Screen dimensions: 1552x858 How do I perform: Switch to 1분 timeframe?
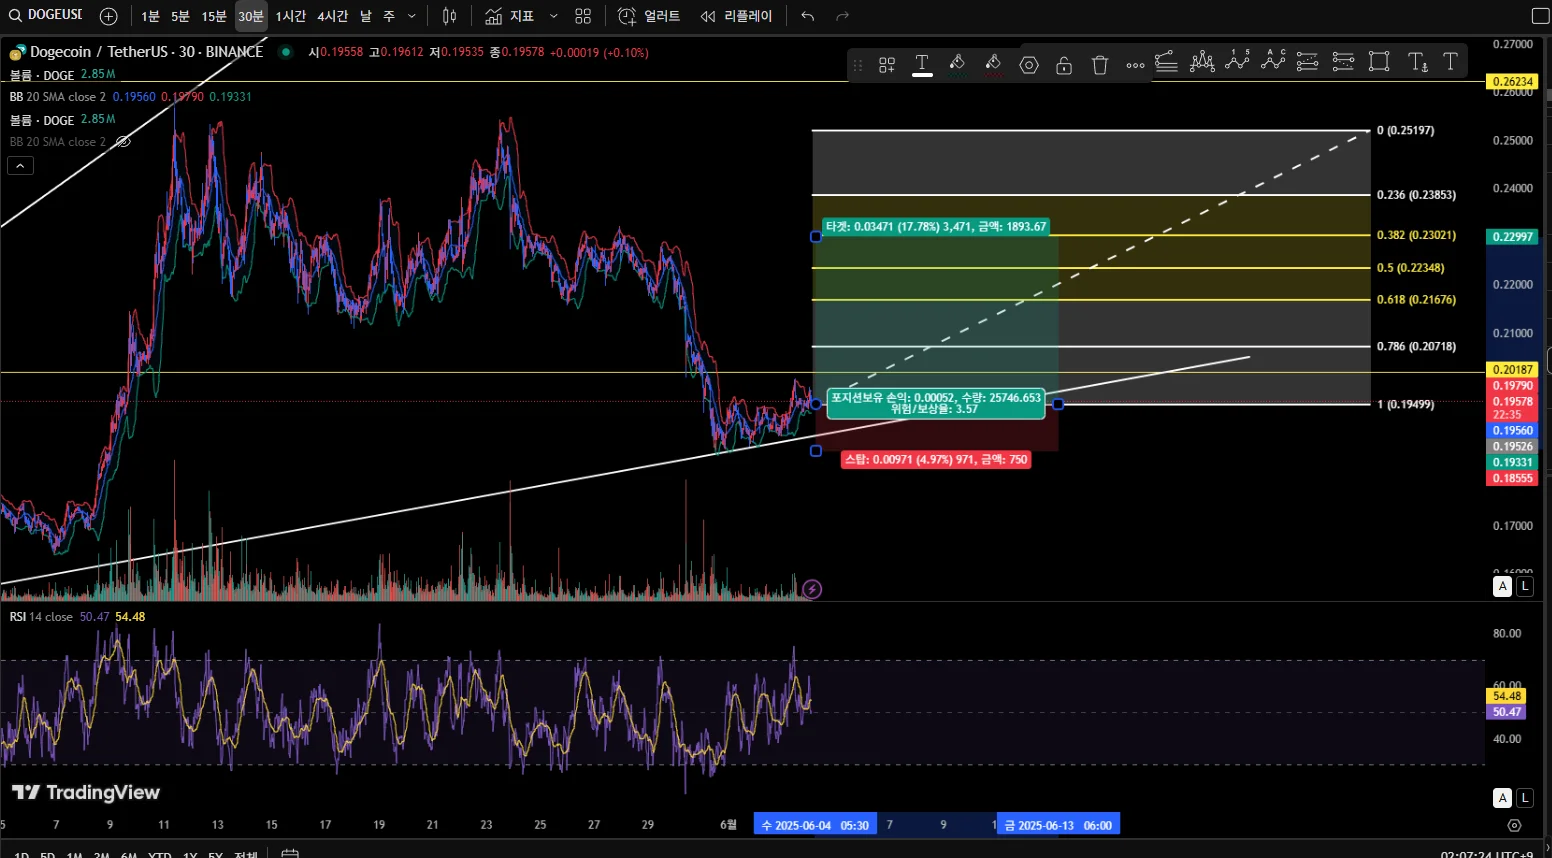click(150, 16)
